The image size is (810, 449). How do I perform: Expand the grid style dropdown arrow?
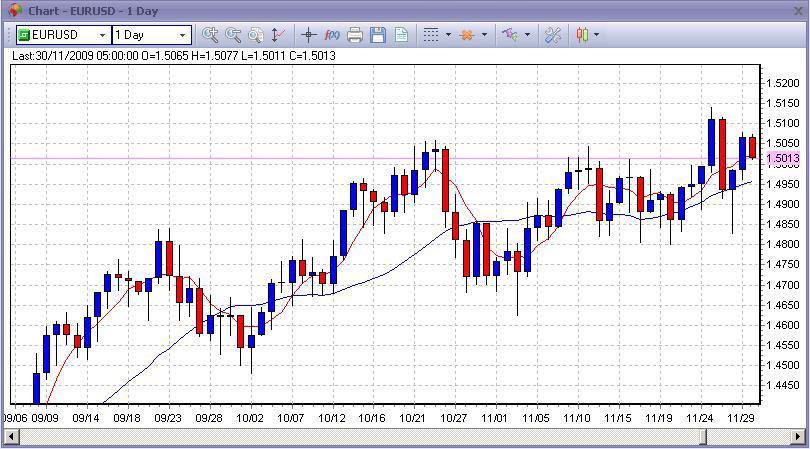[448, 35]
